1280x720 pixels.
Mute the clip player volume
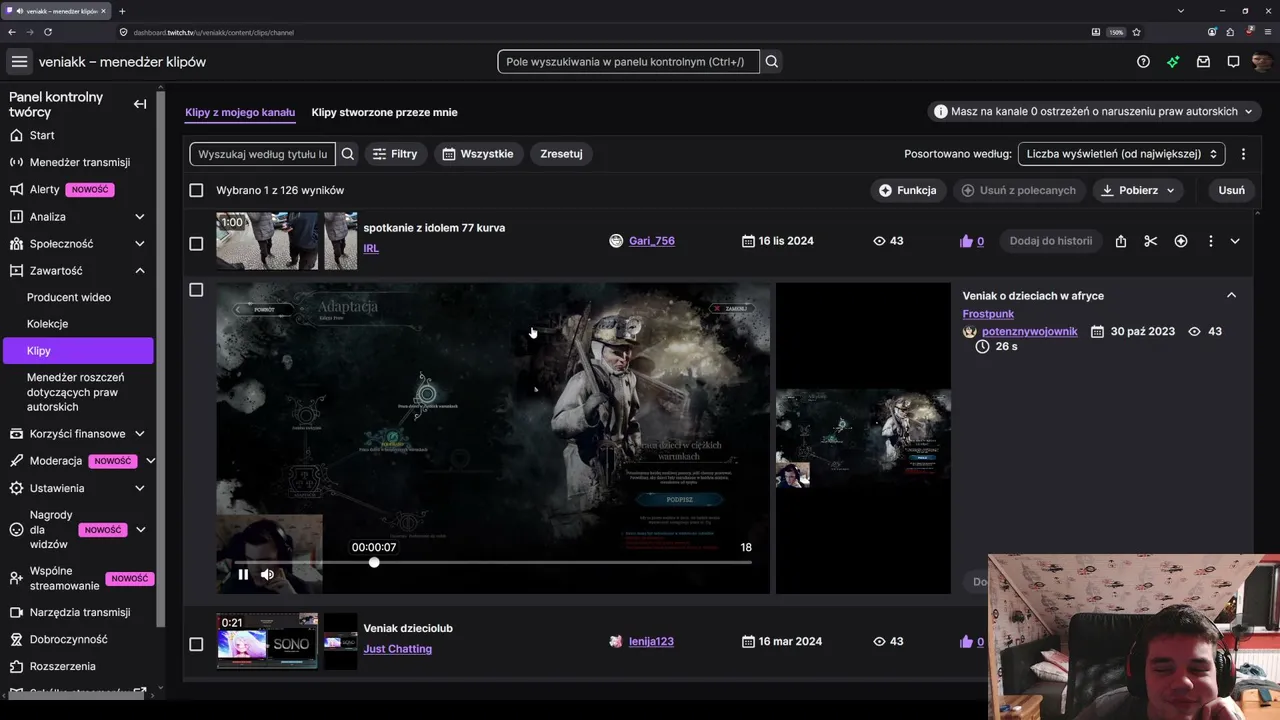click(x=267, y=574)
